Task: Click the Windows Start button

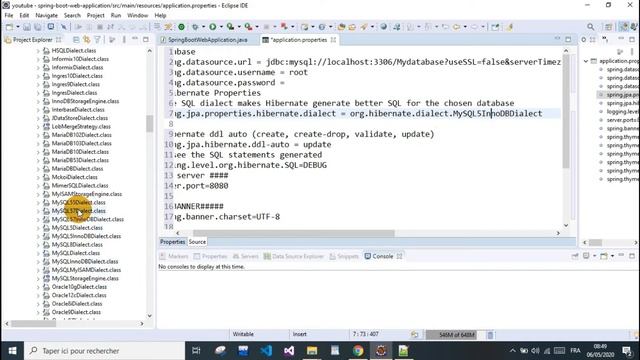Action: (12, 351)
